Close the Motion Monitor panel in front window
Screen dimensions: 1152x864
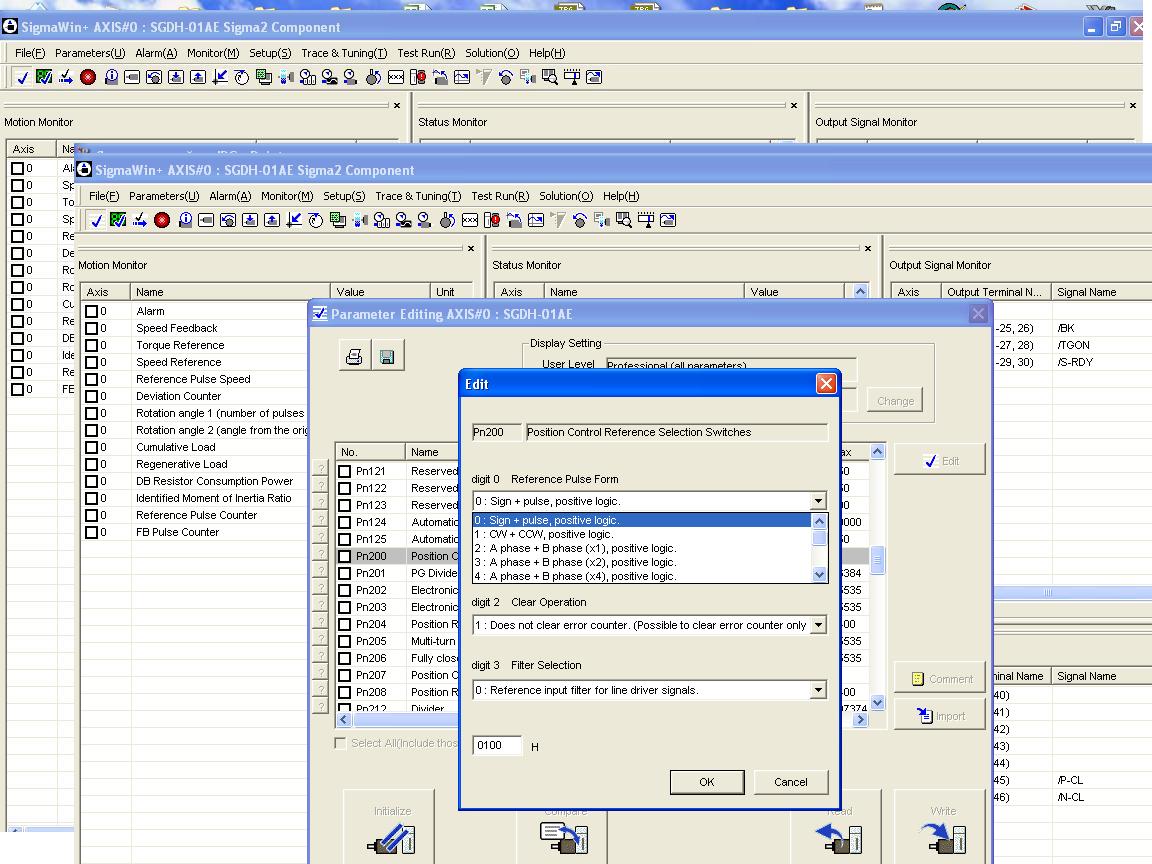click(x=471, y=248)
